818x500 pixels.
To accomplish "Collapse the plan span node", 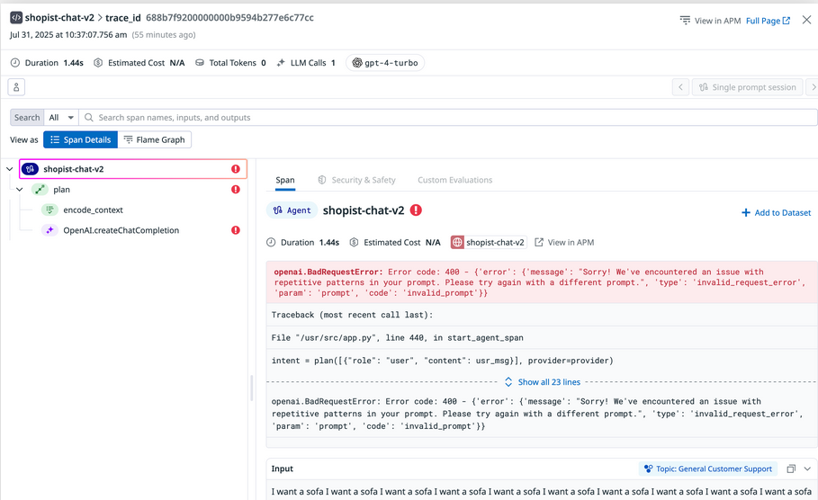I will pyautogui.click(x=19, y=189).
